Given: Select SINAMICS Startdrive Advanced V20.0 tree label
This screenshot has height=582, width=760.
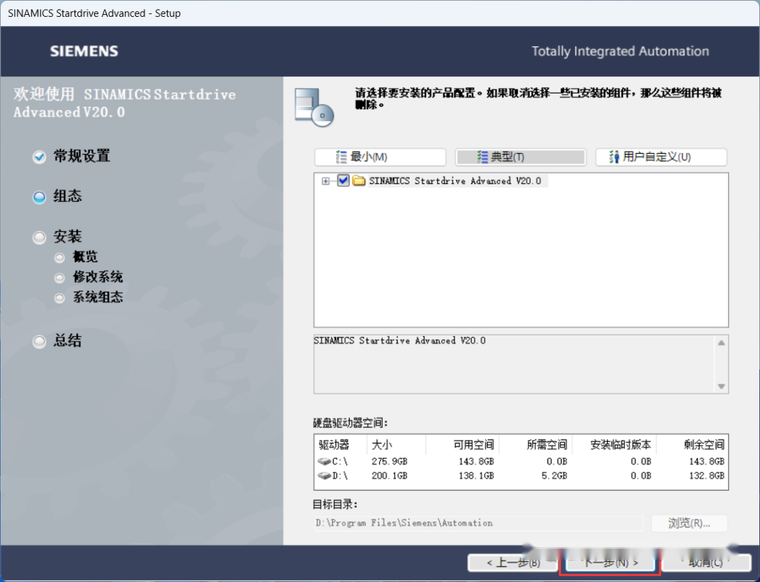Looking at the screenshot, I should (455, 181).
